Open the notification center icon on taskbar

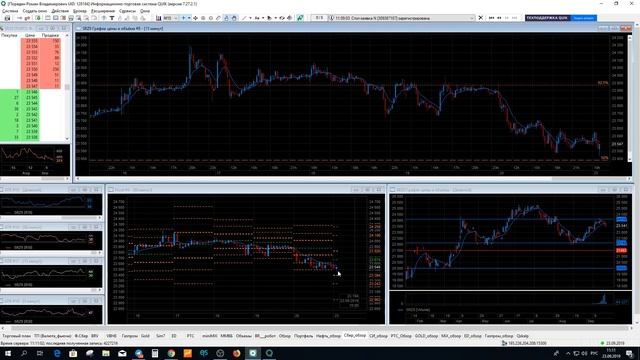pyautogui.click(x=630, y=353)
